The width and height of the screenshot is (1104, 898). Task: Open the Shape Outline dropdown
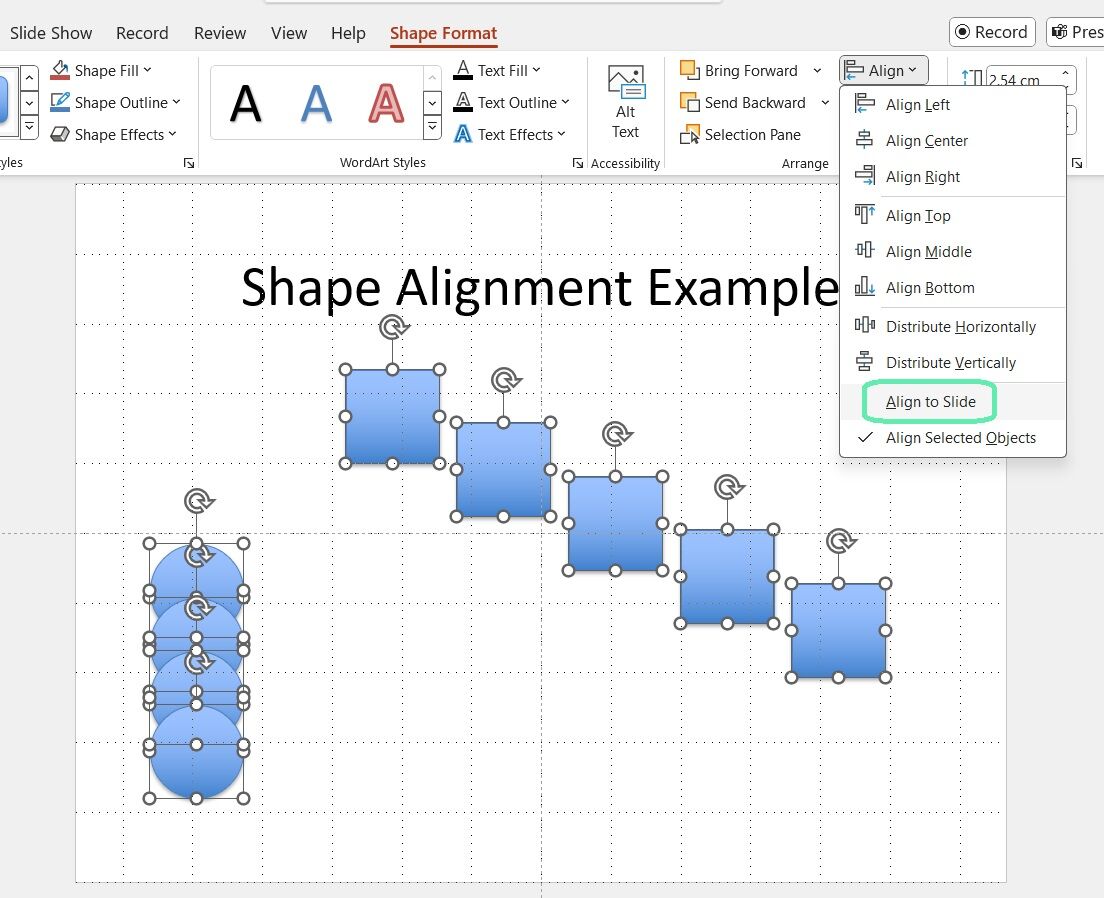tap(115, 103)
